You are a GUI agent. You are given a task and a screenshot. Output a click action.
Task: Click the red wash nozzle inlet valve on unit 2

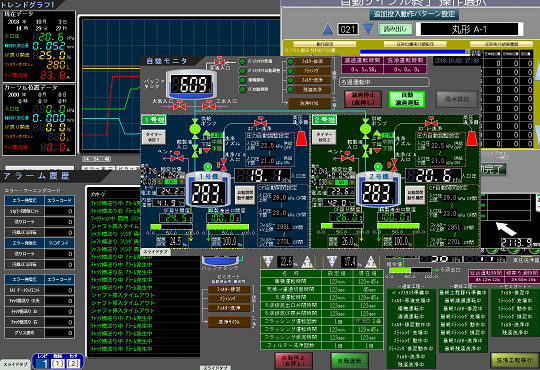tap(394, 165)
